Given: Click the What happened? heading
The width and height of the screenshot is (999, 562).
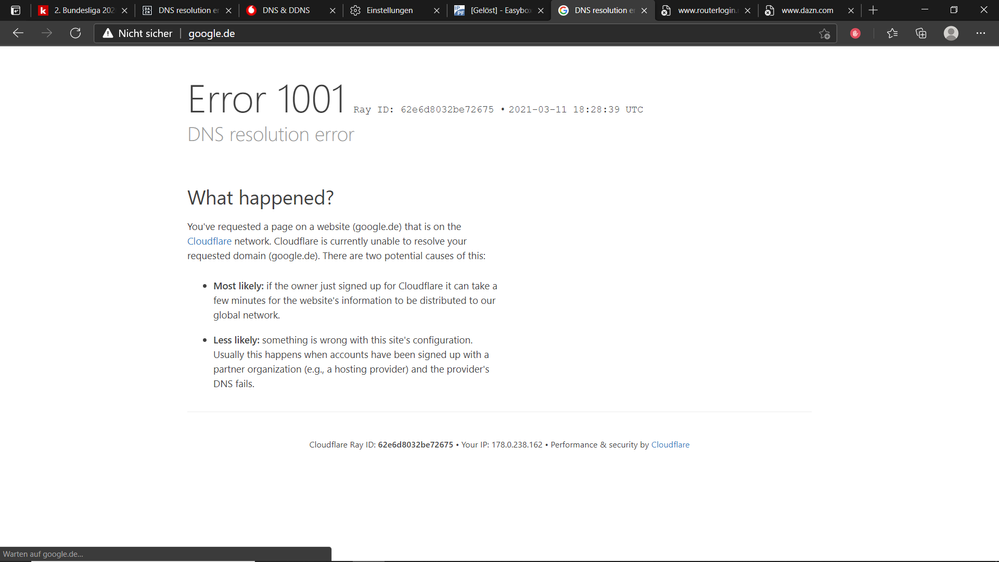Looking at the screenshot, I should (261, 198).
